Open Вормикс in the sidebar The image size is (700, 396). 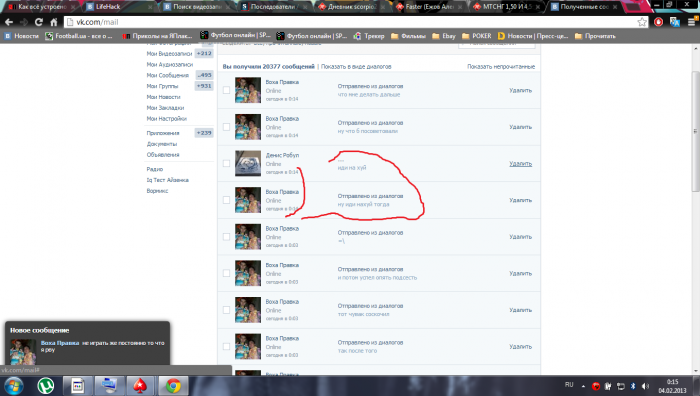pyautogui.click(x=157, y=191)
